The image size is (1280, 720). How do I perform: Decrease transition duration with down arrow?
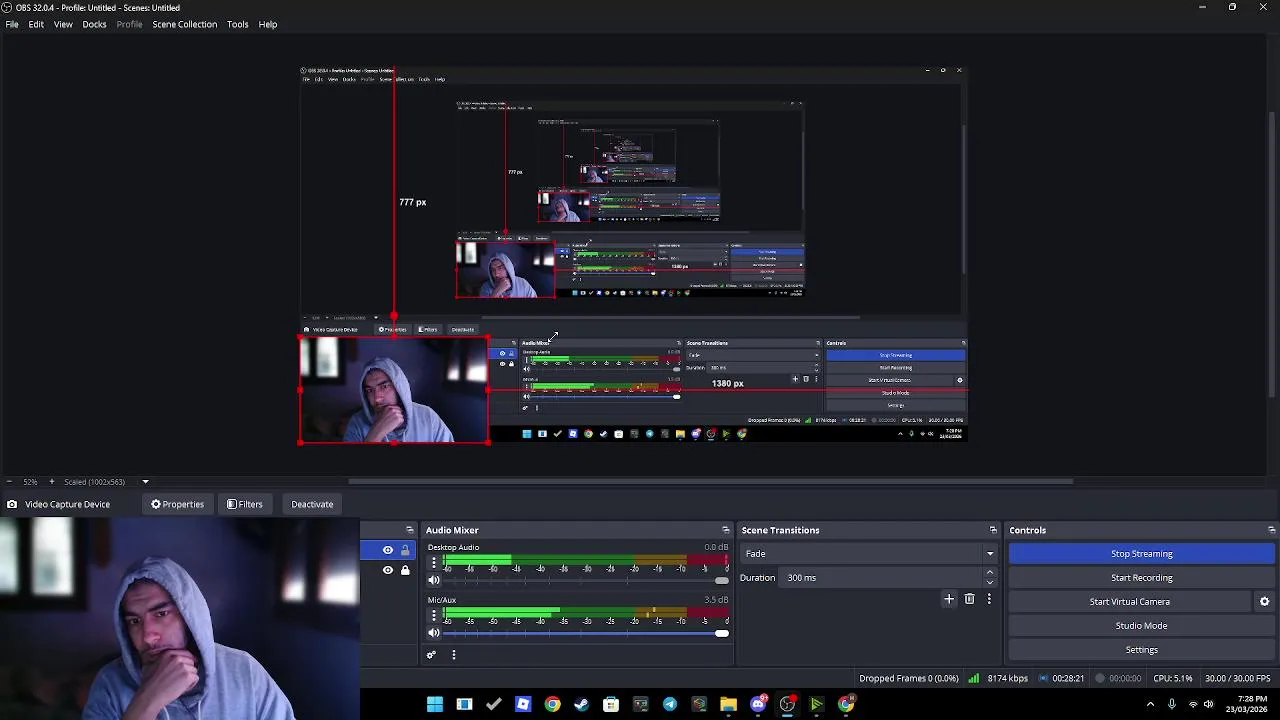[990, 582]
